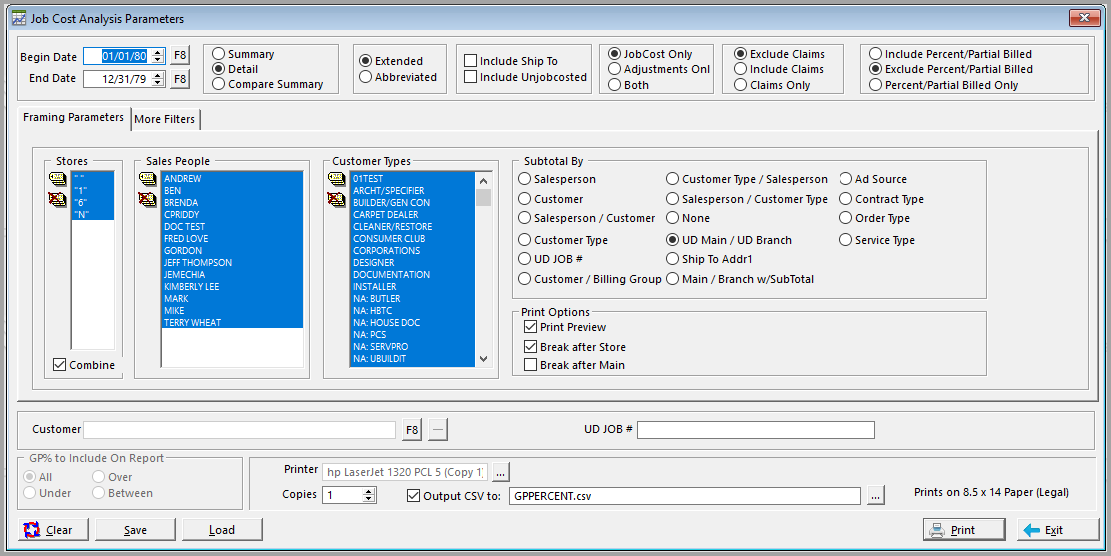
Task: Select all Customer Types via tag icon
Action: pyautogui.click(x=337, y=178)
